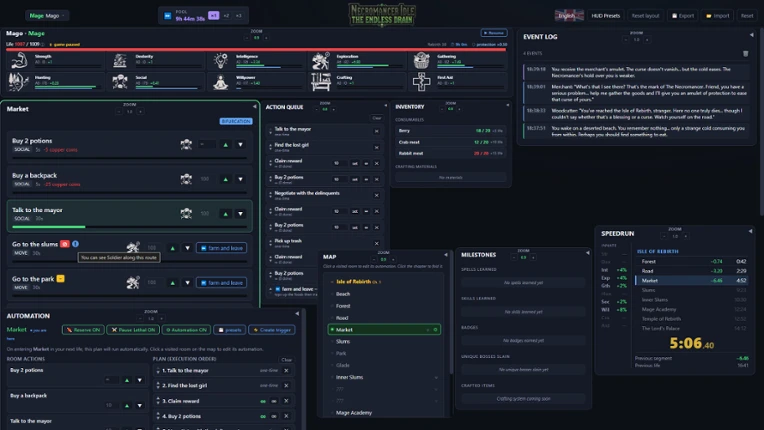Viewport: 764px width, 430px height.
Task: Expand Inner Slums in the map list
Action: [x=436, y=377]
